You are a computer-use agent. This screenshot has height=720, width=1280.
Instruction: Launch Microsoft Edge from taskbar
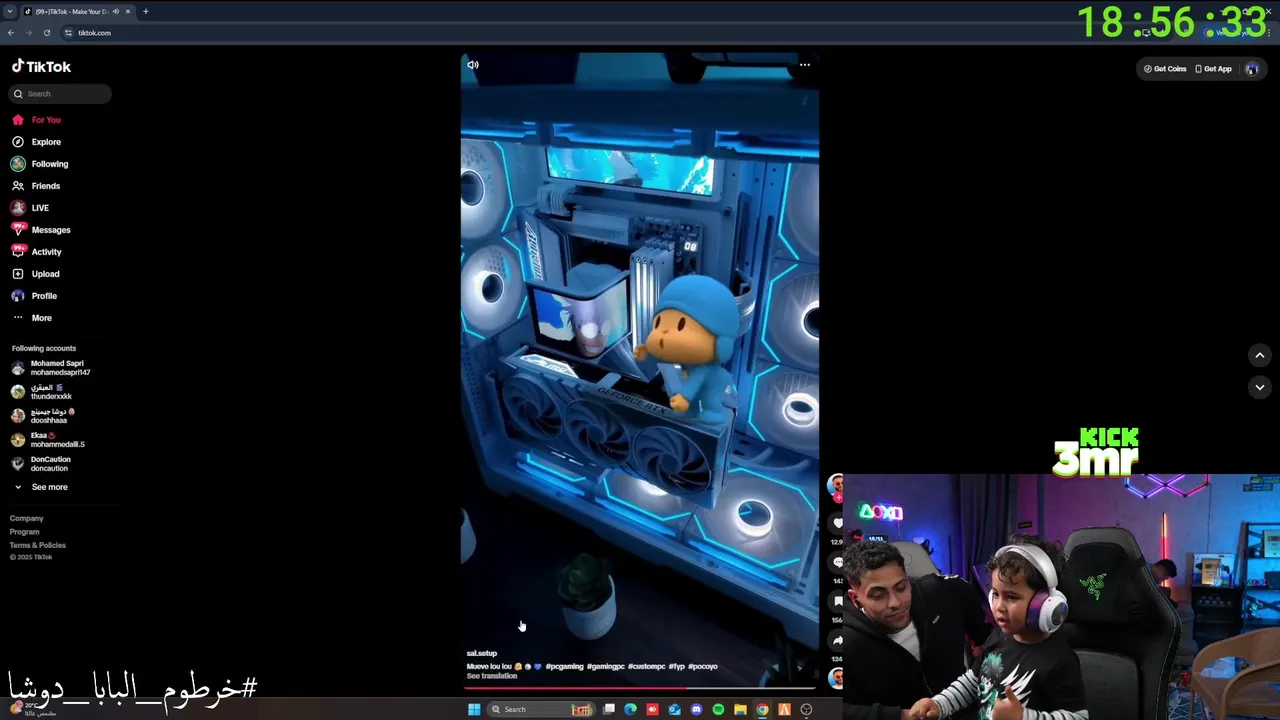click(630, 710)
